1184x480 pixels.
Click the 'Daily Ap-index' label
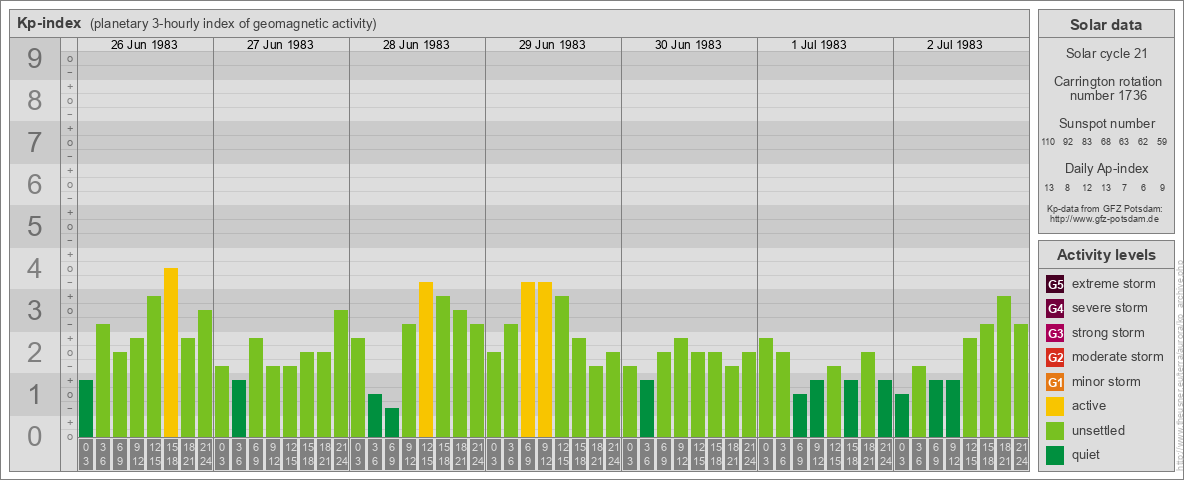1107,168
